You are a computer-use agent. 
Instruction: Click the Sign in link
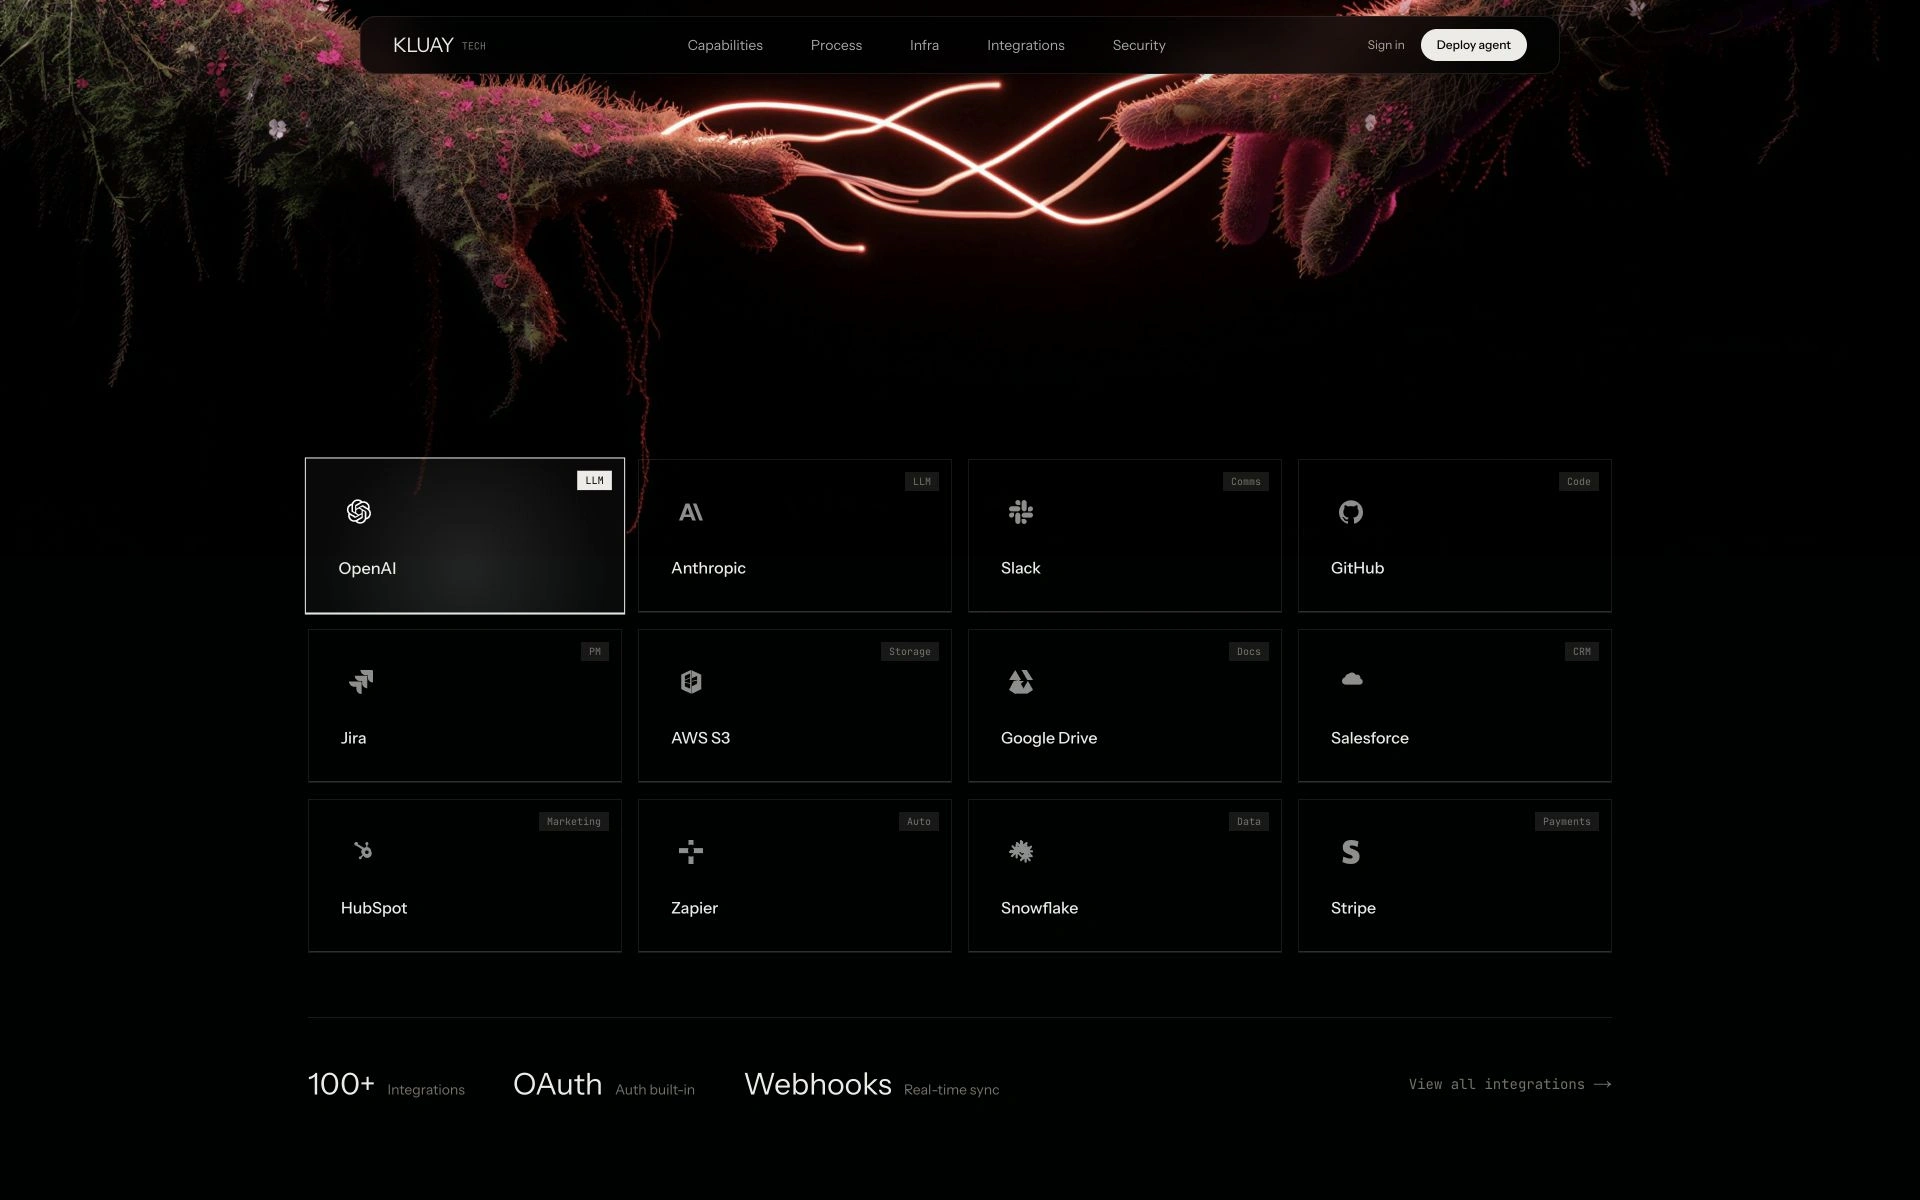pyautogui.click(x=1386, y=45)
